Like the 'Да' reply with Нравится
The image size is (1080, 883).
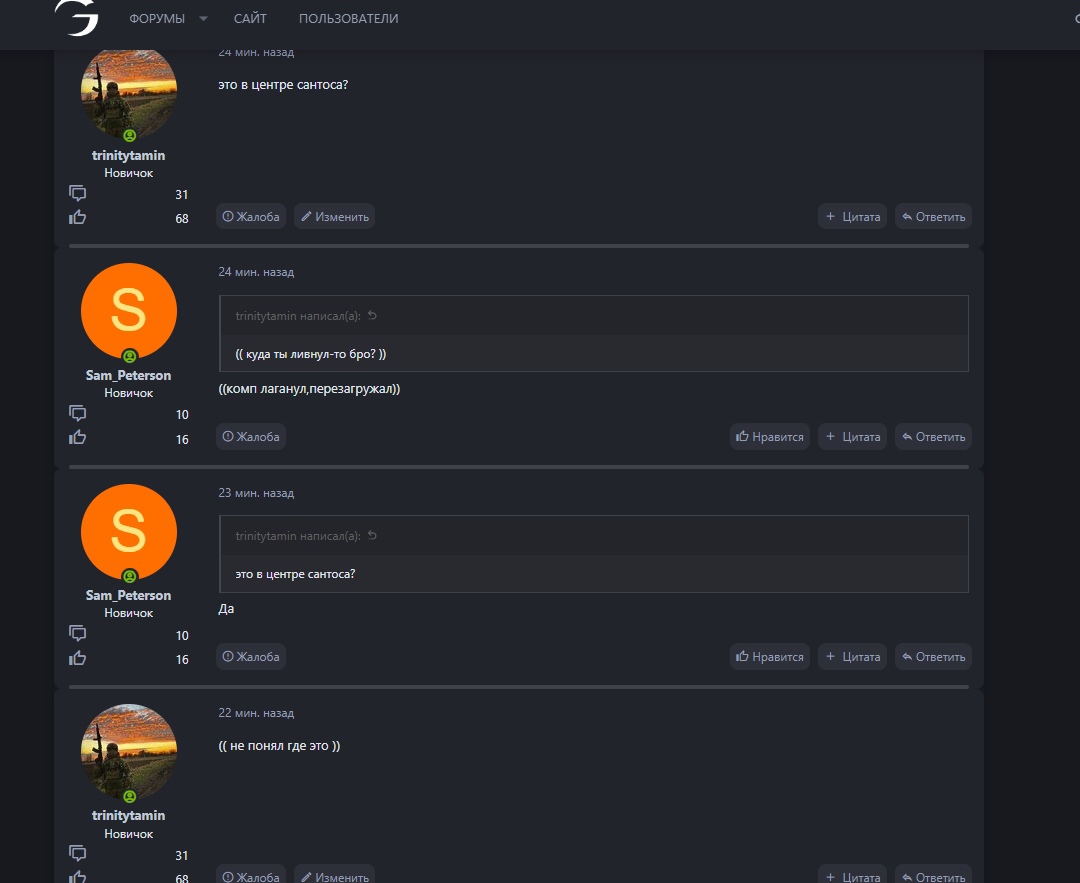769,656
